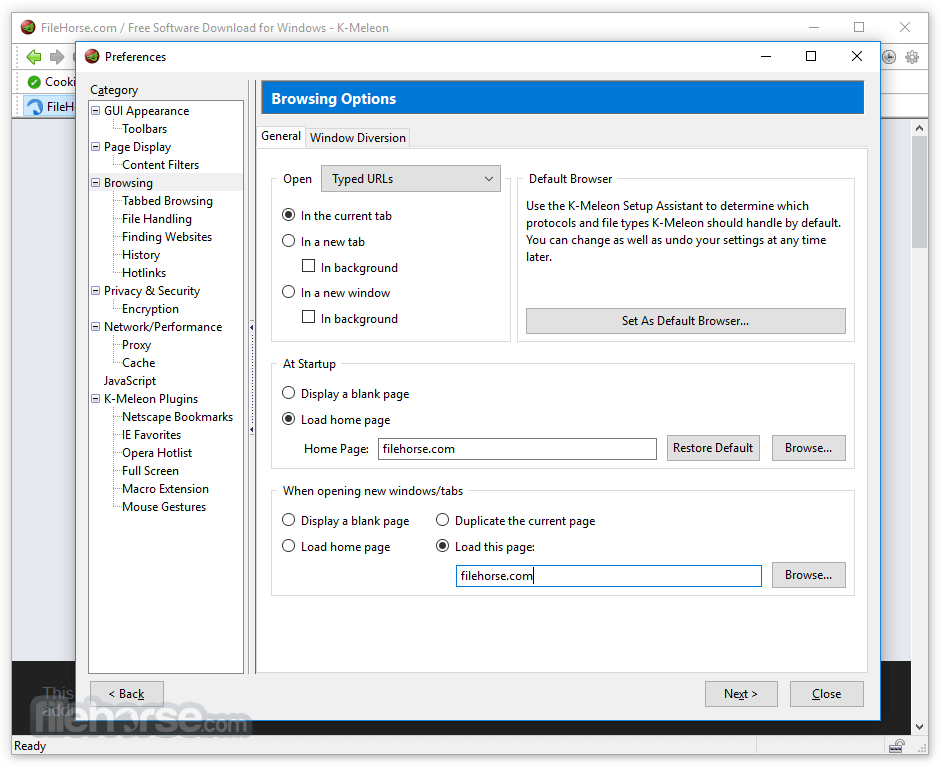The height and width of the screenshot is (768, 943).
Task: Collapse the Privacy & Security node
Action: coord(96,290)
